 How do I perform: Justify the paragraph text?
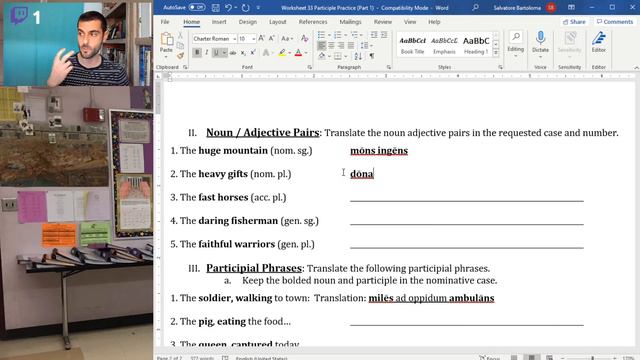[x=351, y=45]
